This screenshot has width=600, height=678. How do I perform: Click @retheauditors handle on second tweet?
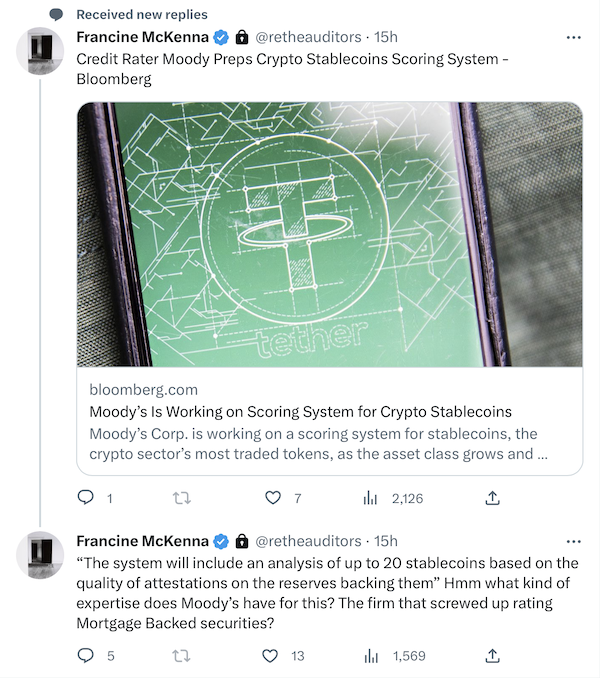[311, 541]
